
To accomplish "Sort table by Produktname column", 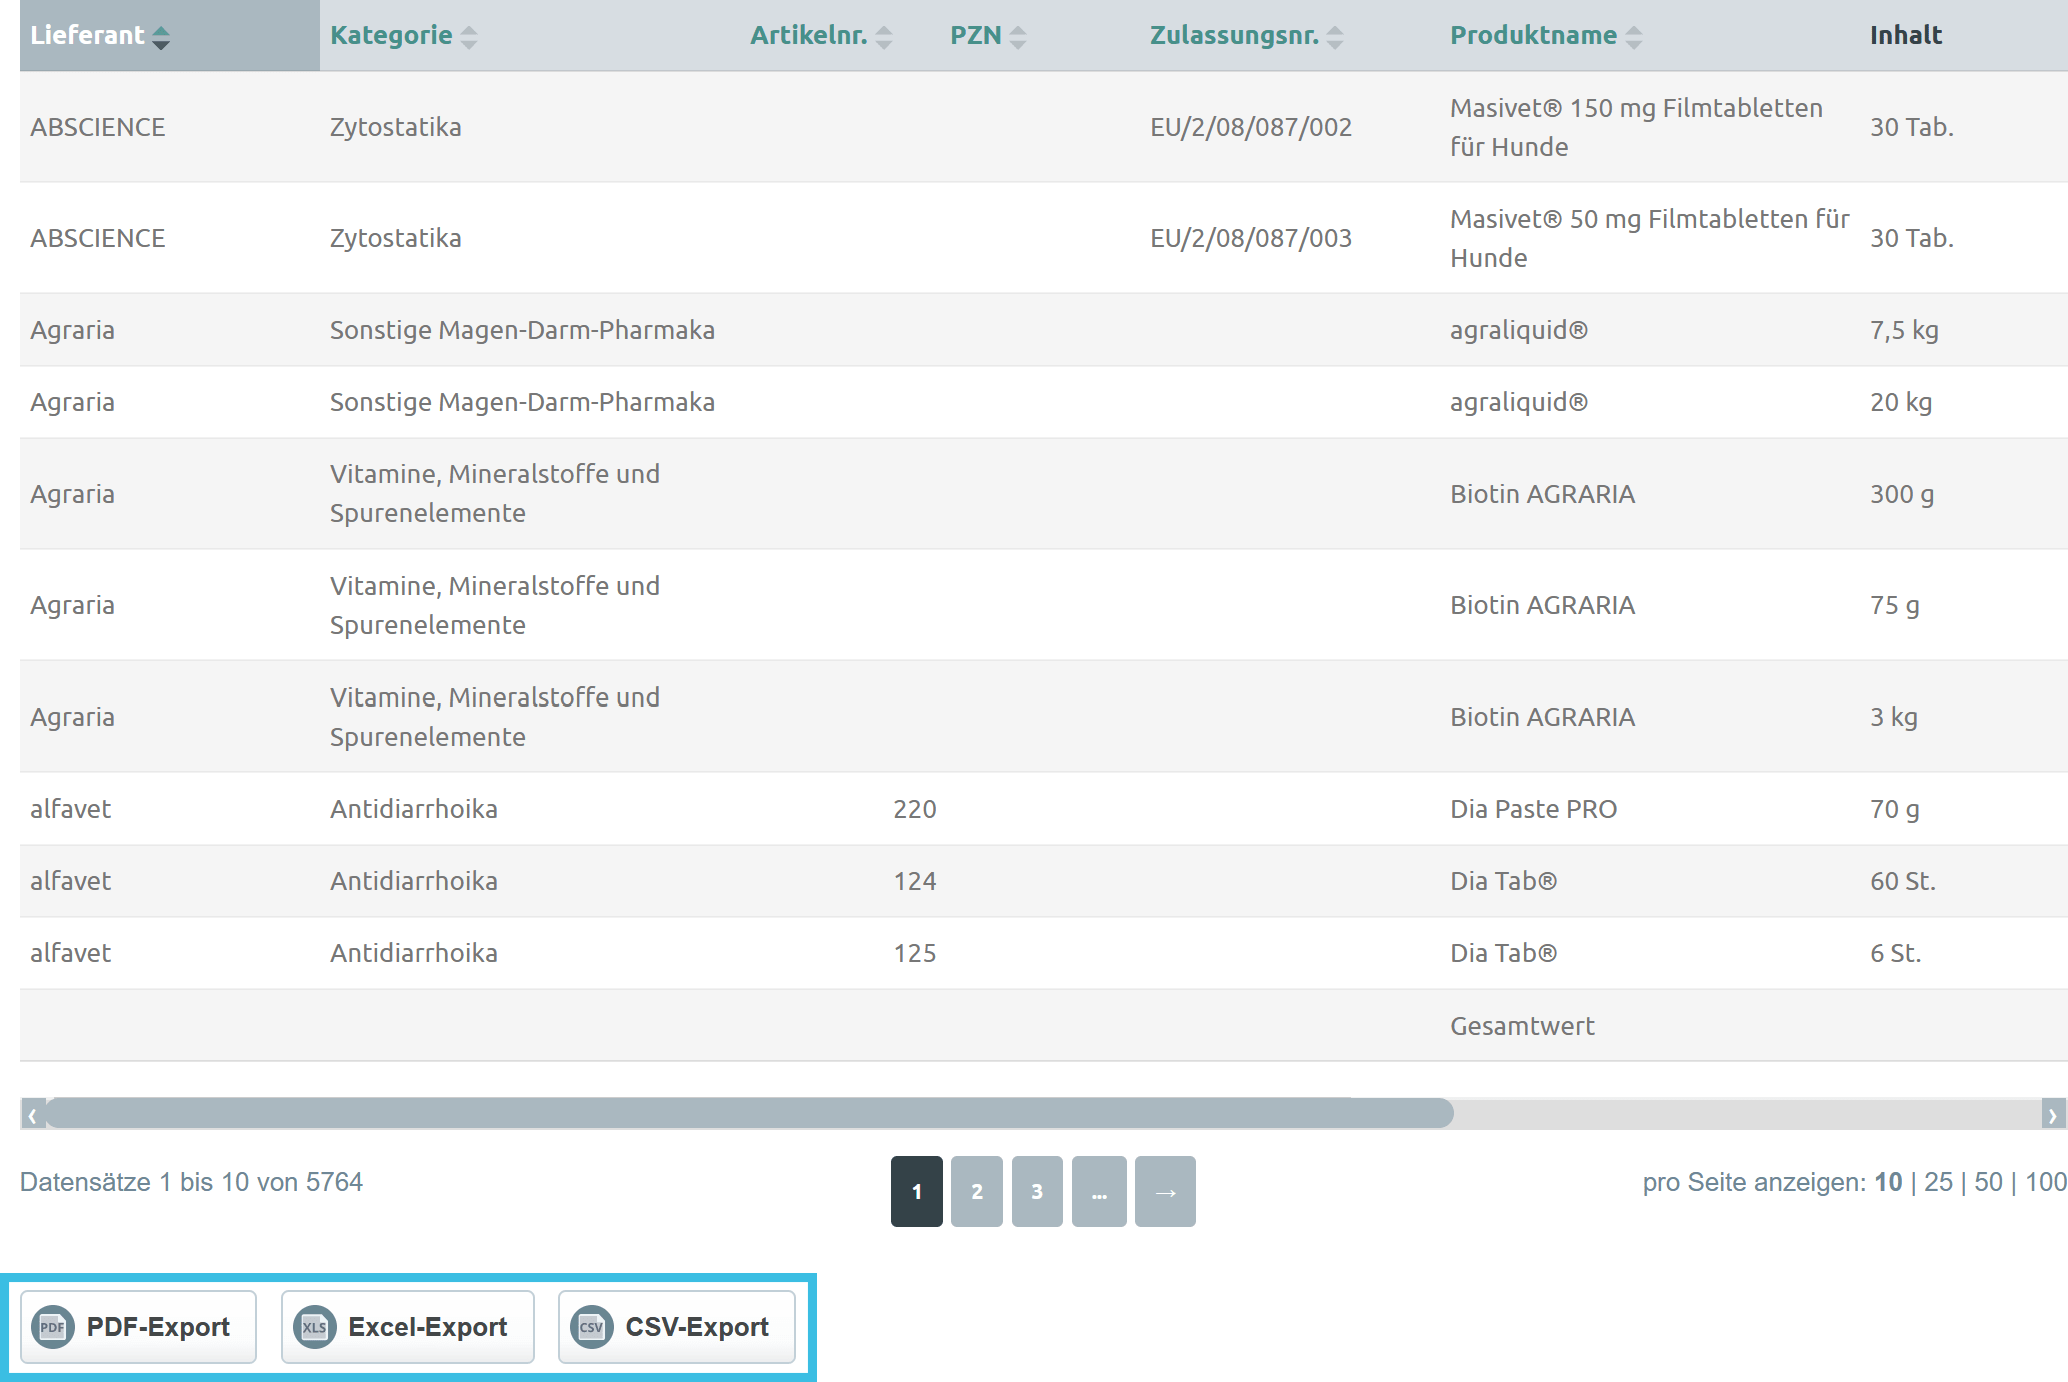I will coord(1546,35).
